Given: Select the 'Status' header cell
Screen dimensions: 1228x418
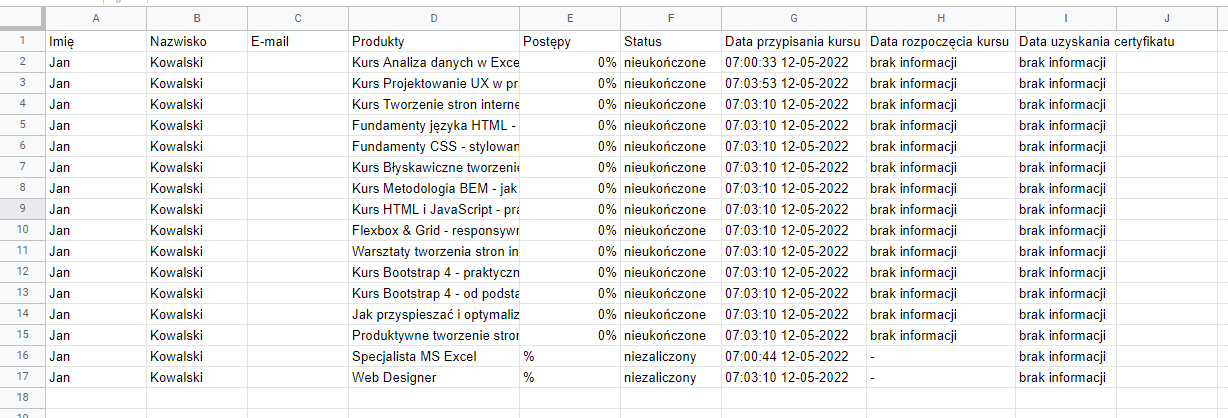Looking at the screenshot, I should [x=670, y=41].
